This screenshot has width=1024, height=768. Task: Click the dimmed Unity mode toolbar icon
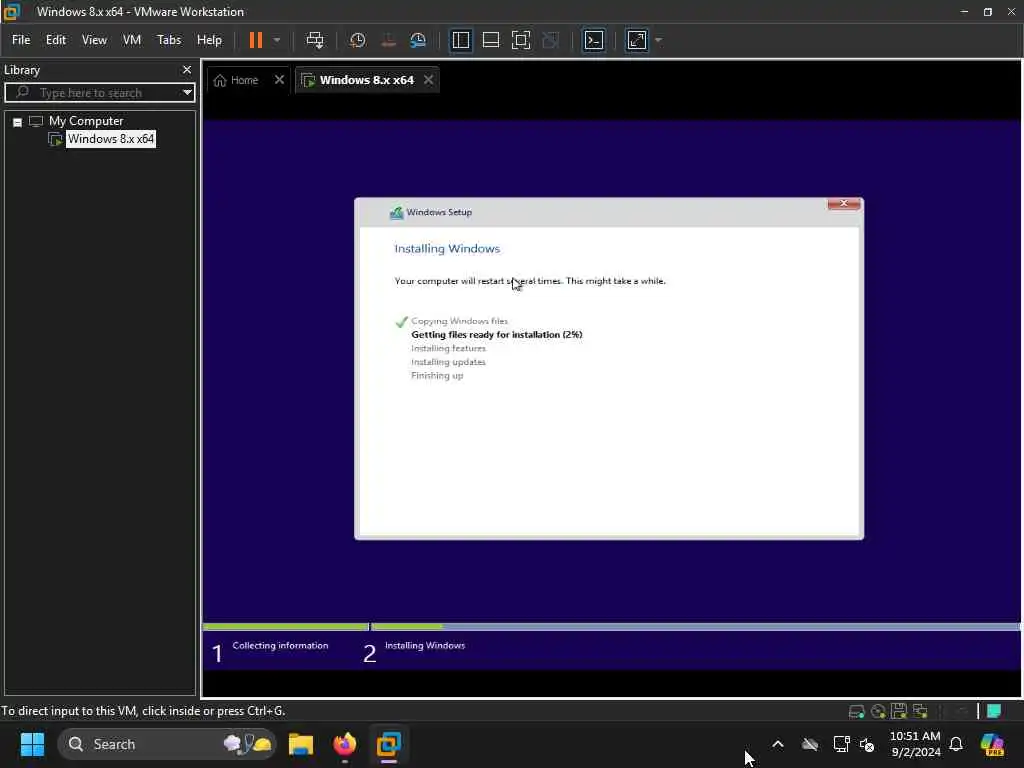tap(551, 40)
